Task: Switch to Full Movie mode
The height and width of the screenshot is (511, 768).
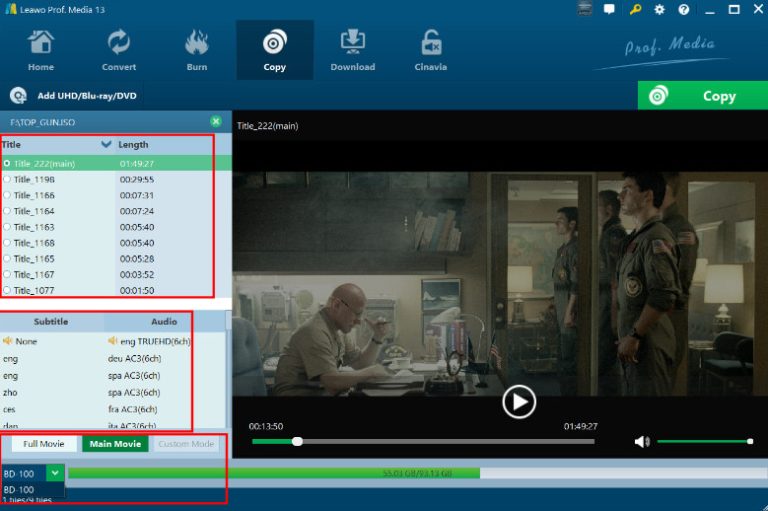Action: (44, 444)
